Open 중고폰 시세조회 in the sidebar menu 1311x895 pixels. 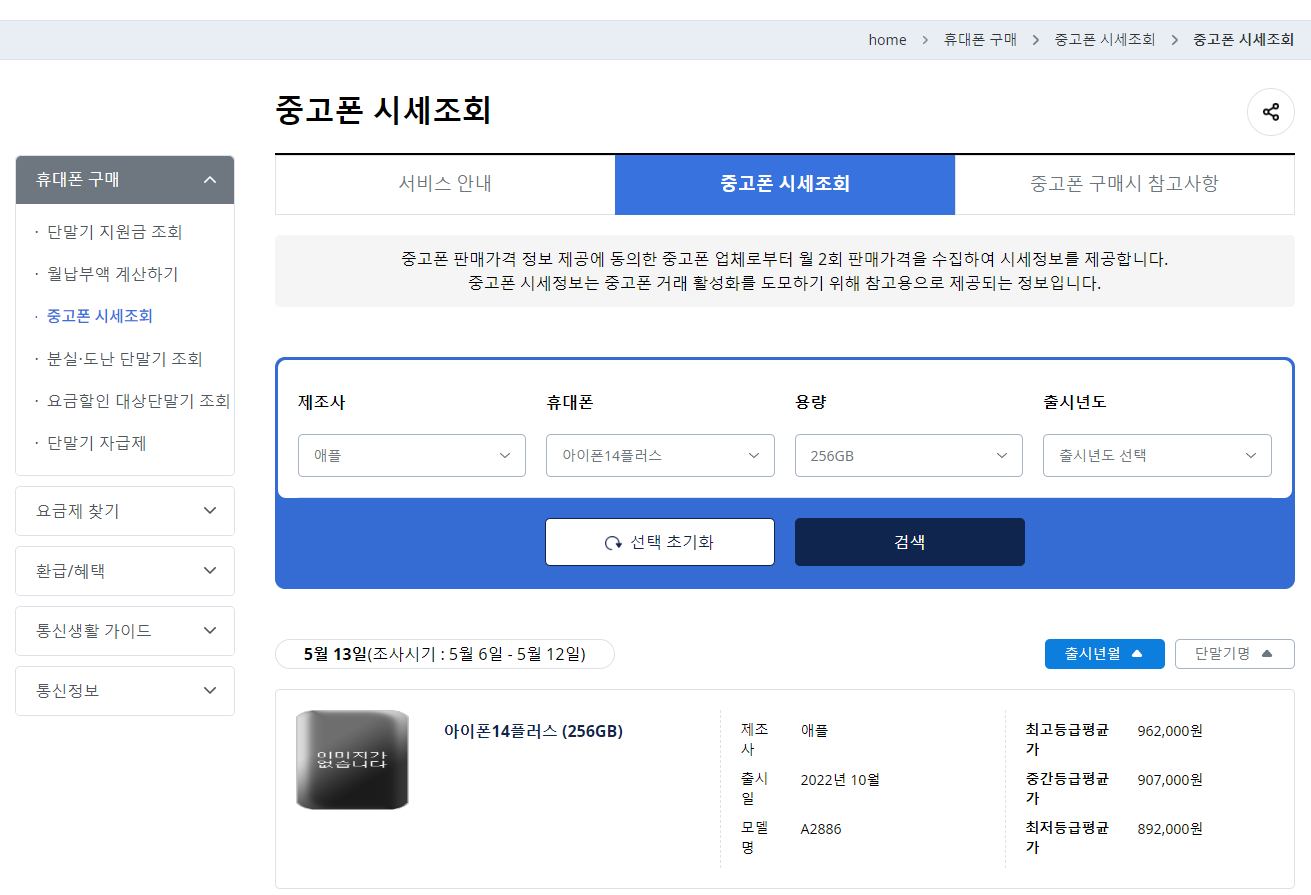pos(100,316)
